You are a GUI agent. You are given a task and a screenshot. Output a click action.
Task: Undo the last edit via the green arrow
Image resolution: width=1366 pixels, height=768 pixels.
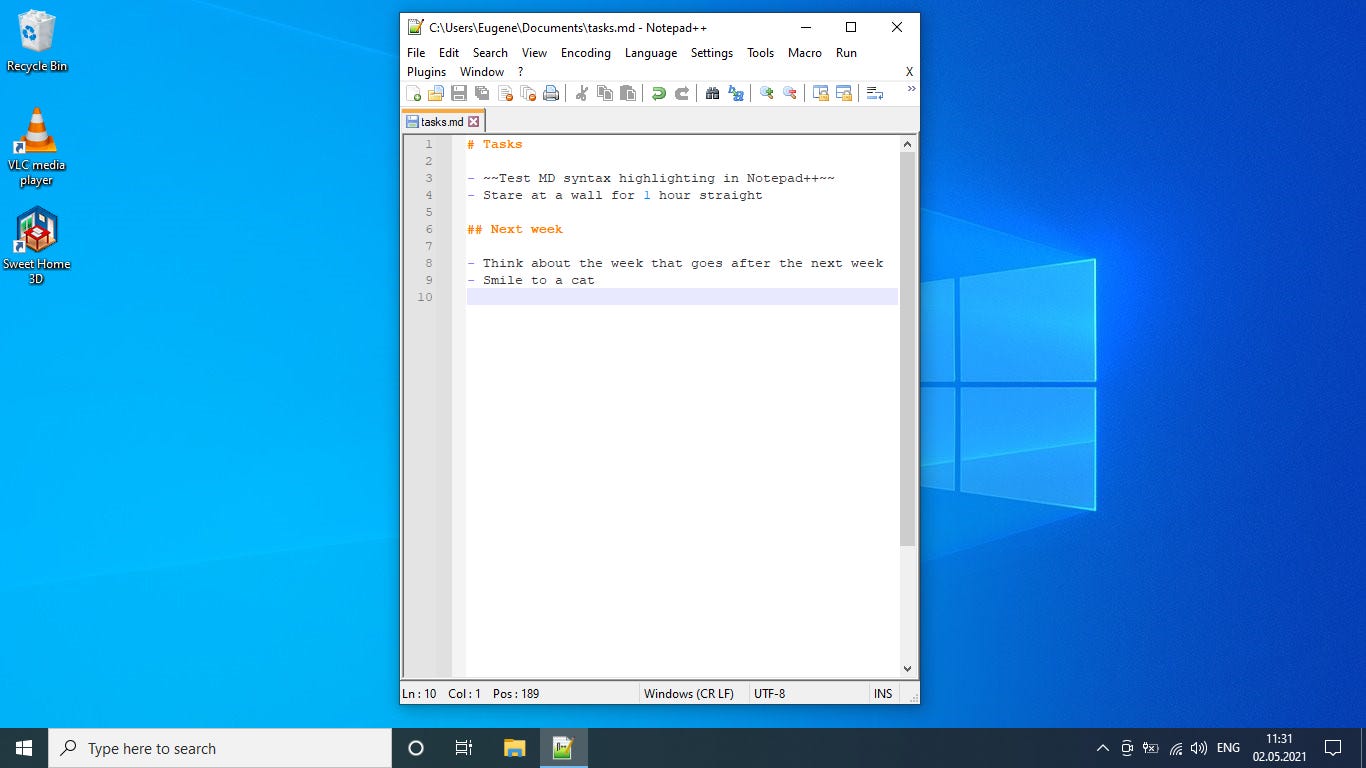click(x=658, y=92)
